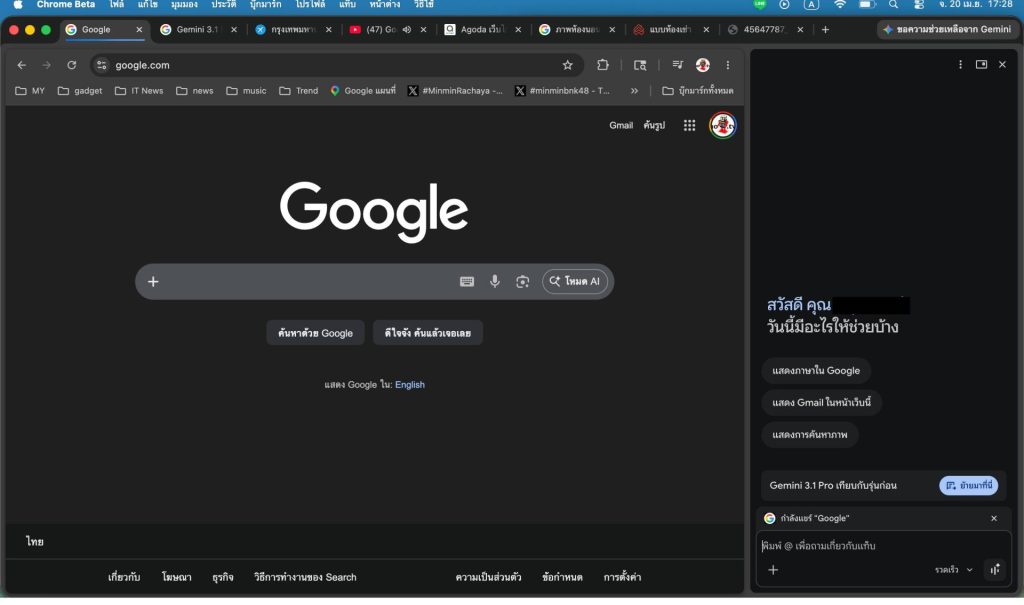Expand the hidden bookmarks overflow chevron
Screen dimensions: 1024x605
tap(634, 91)
